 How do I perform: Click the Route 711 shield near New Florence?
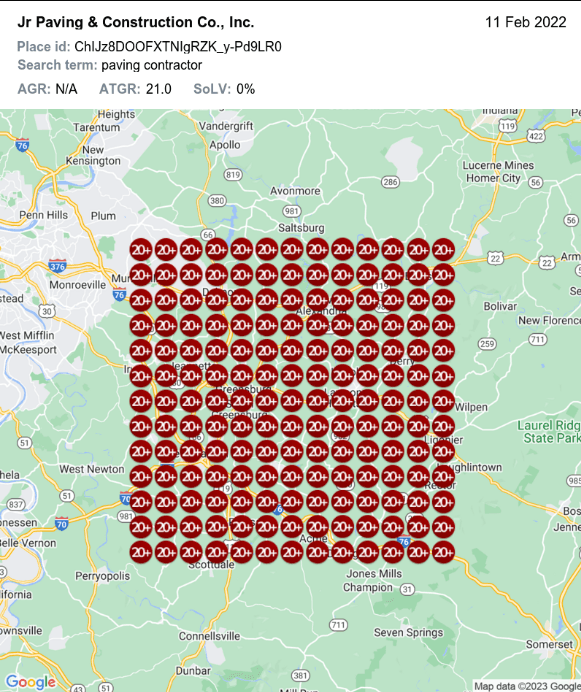[538, 339]
